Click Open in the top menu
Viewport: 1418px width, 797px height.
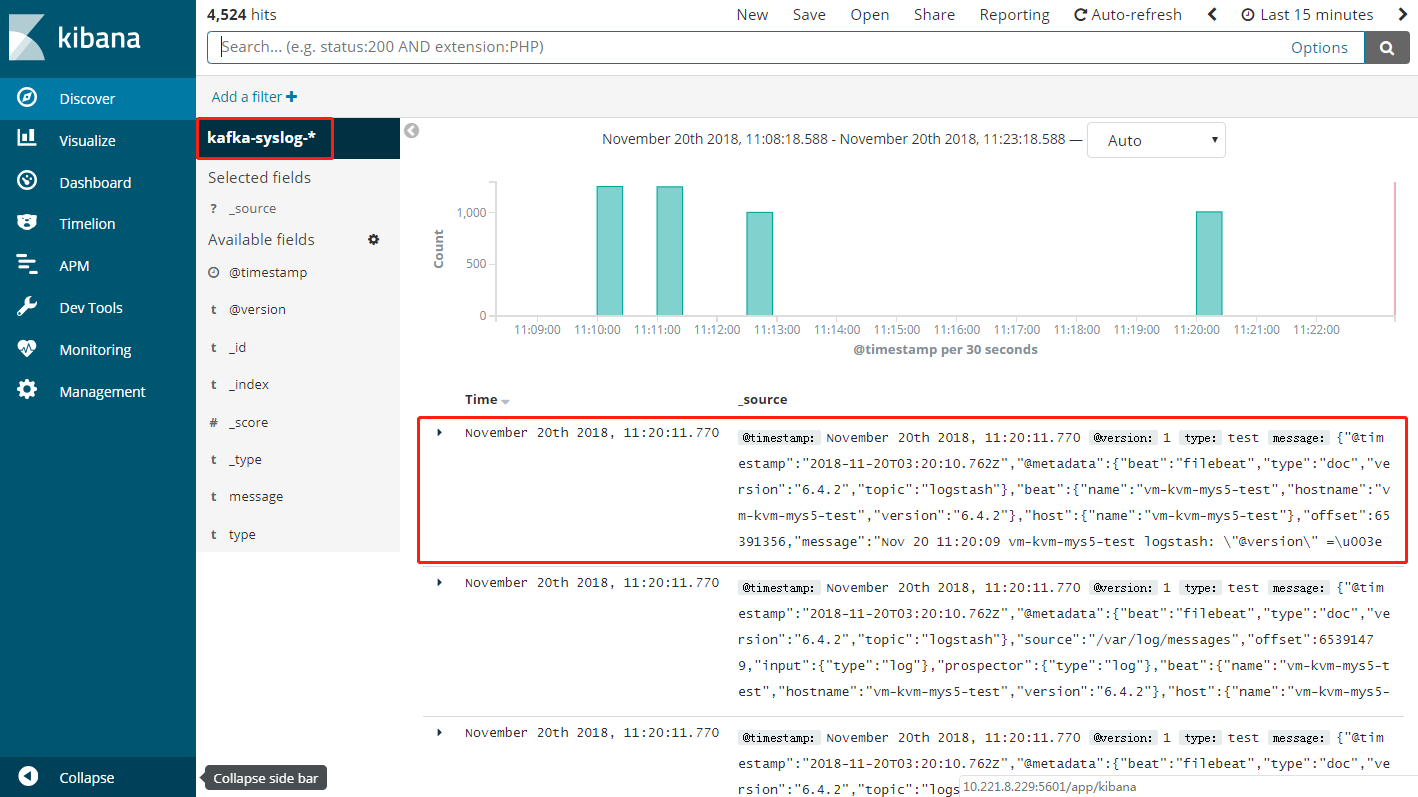[870, 15]
